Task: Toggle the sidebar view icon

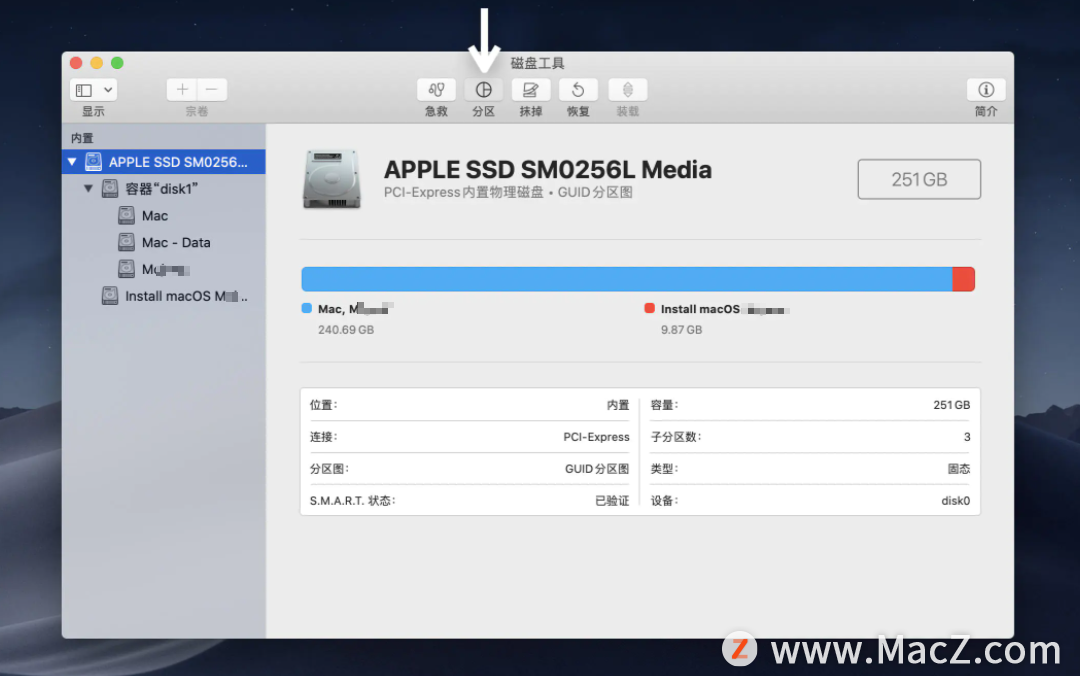Action: [x=84, y=90]
